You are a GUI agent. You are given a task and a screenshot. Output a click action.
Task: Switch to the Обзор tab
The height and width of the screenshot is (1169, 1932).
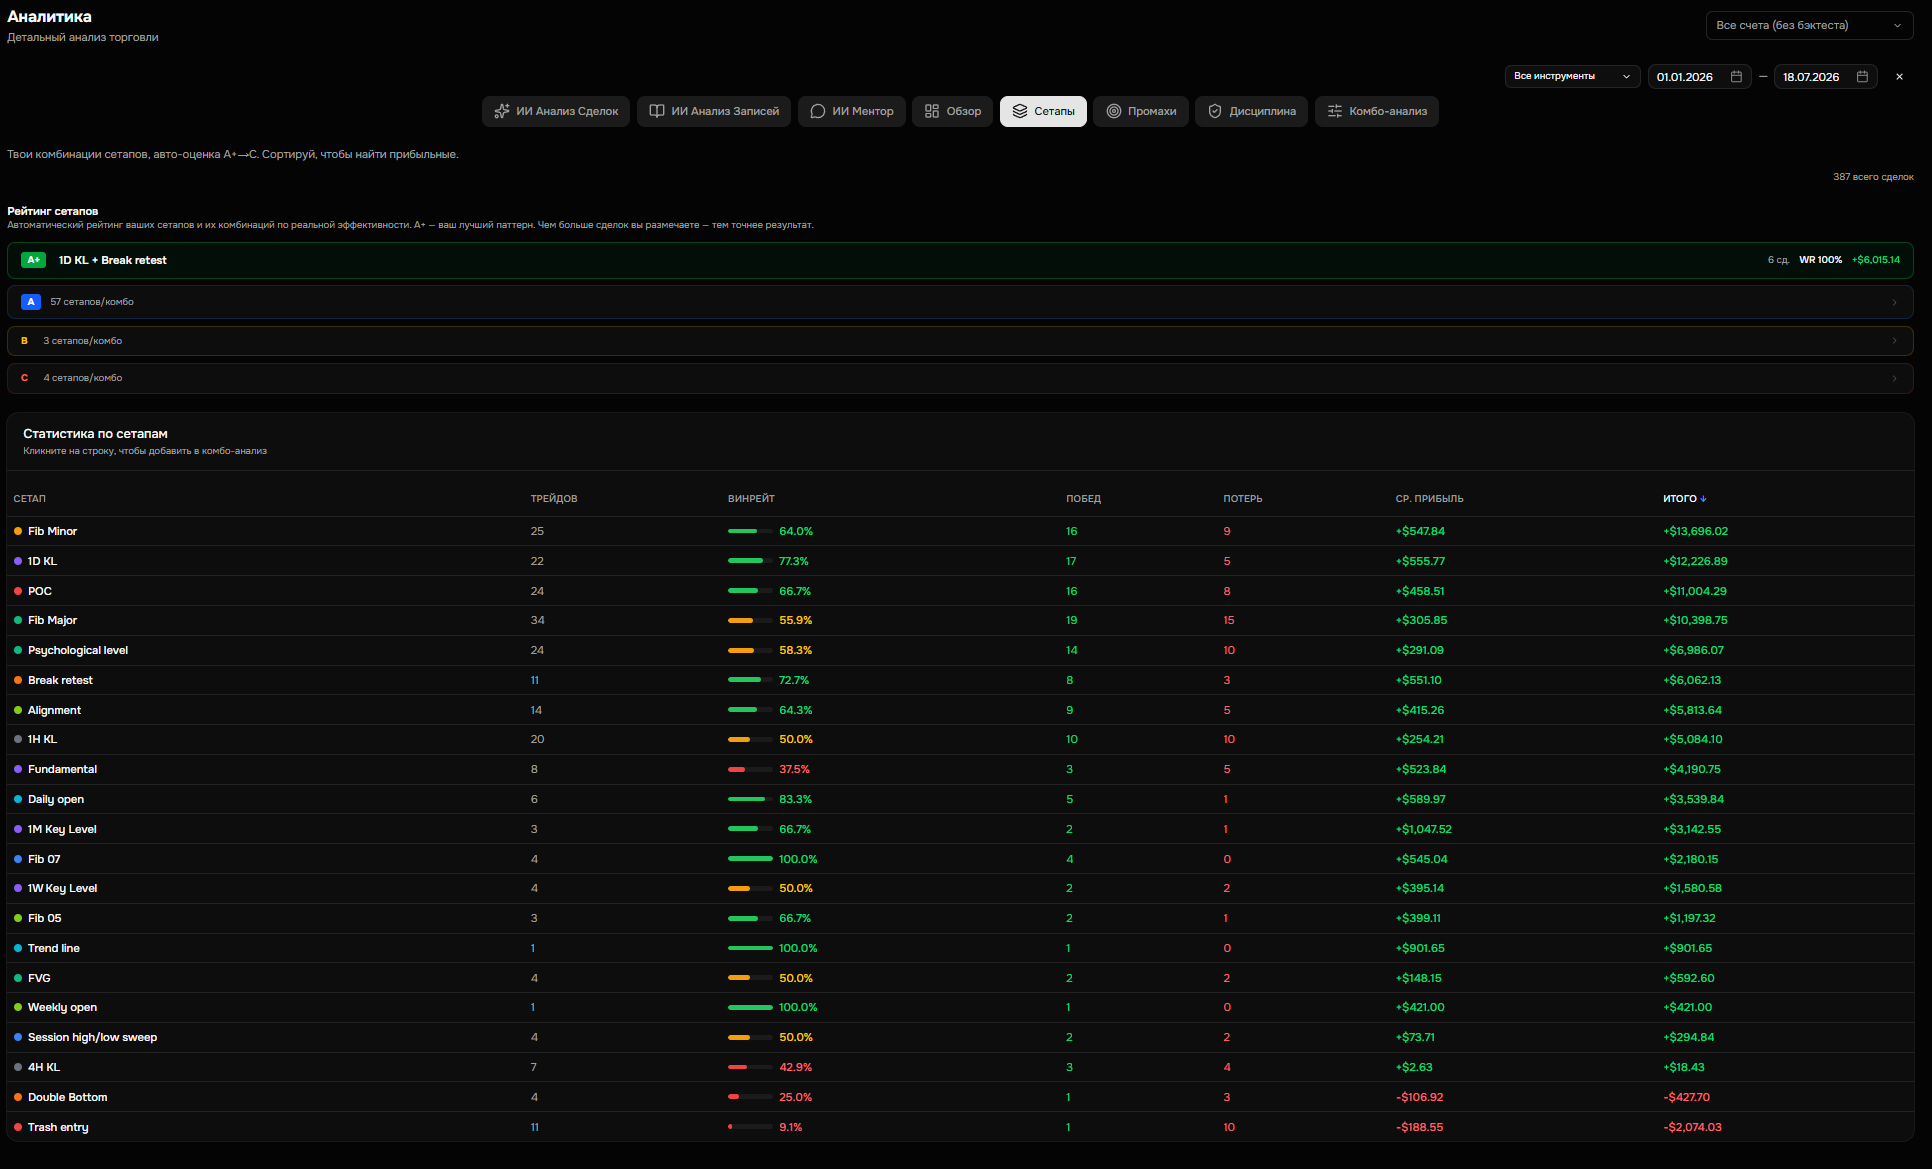click(x=952, y=111)
